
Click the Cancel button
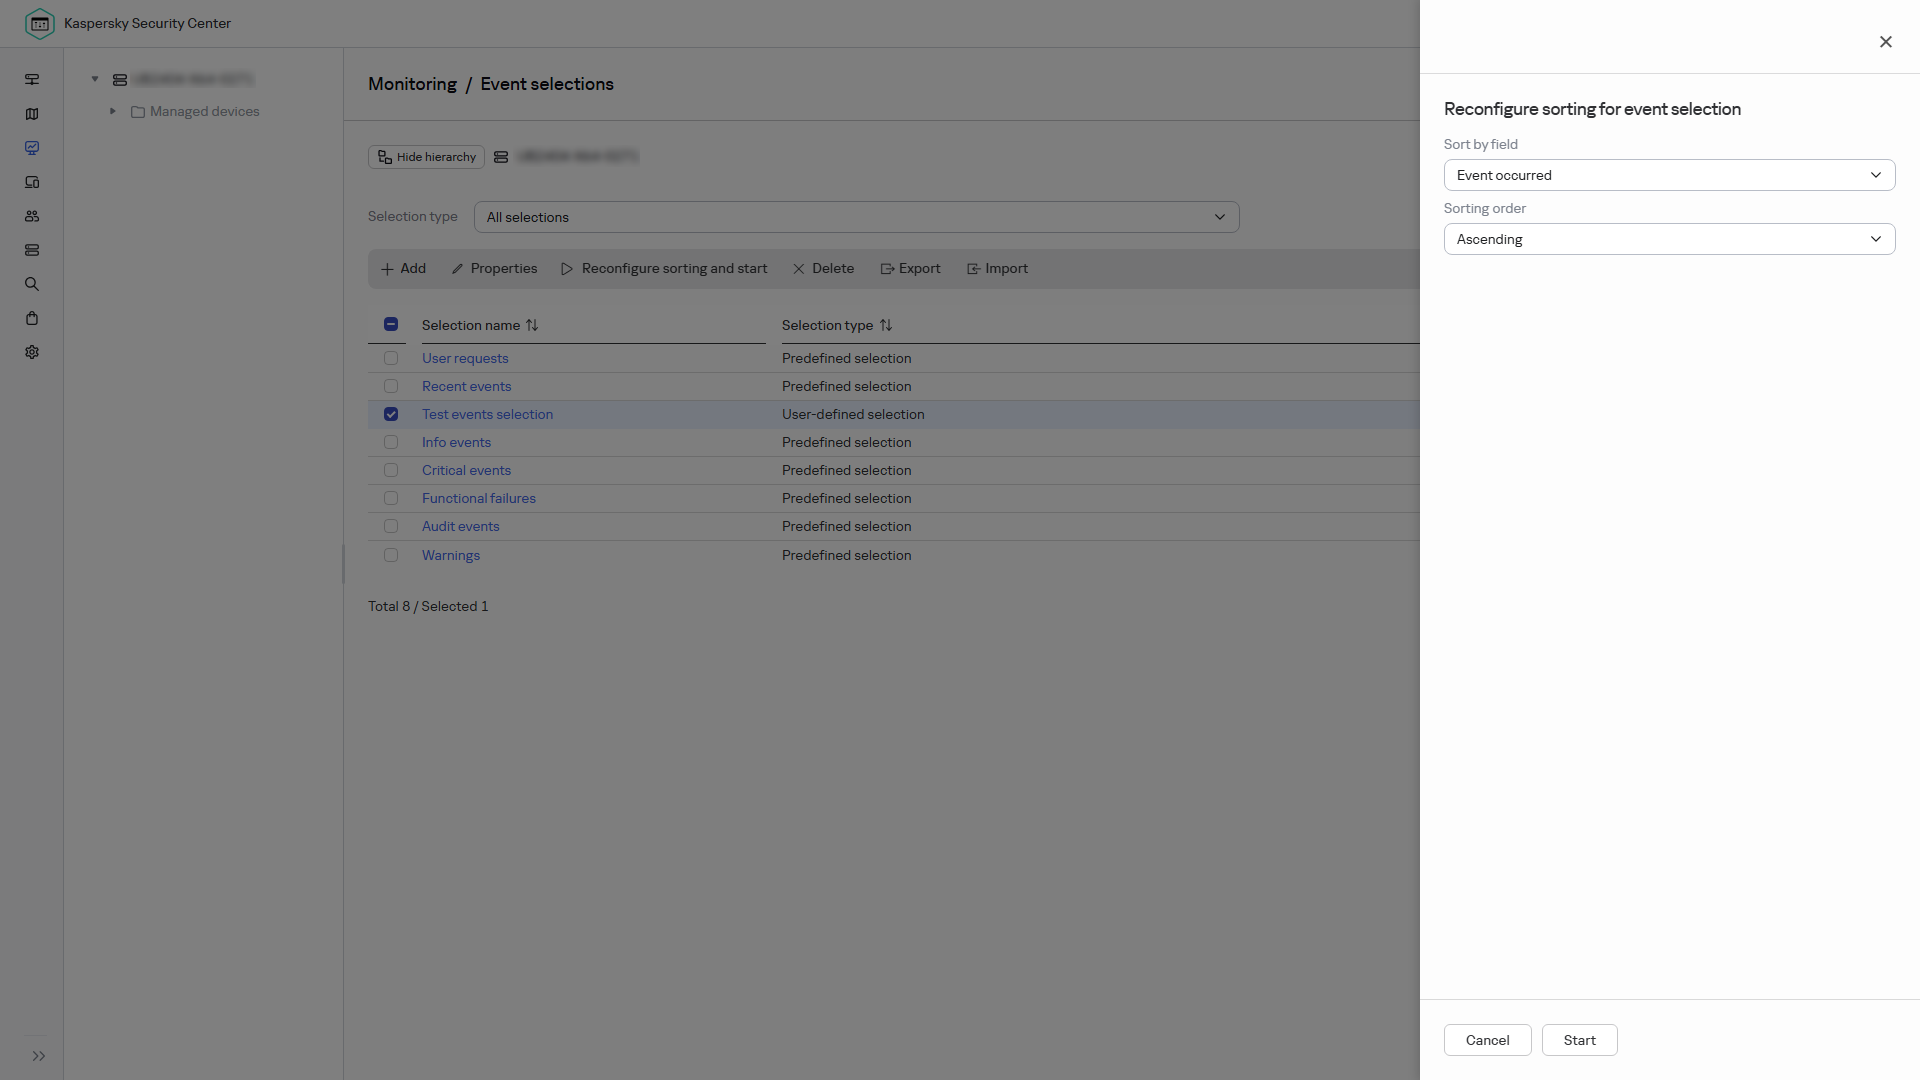pyautogui.click(x=1487, y=1040)
